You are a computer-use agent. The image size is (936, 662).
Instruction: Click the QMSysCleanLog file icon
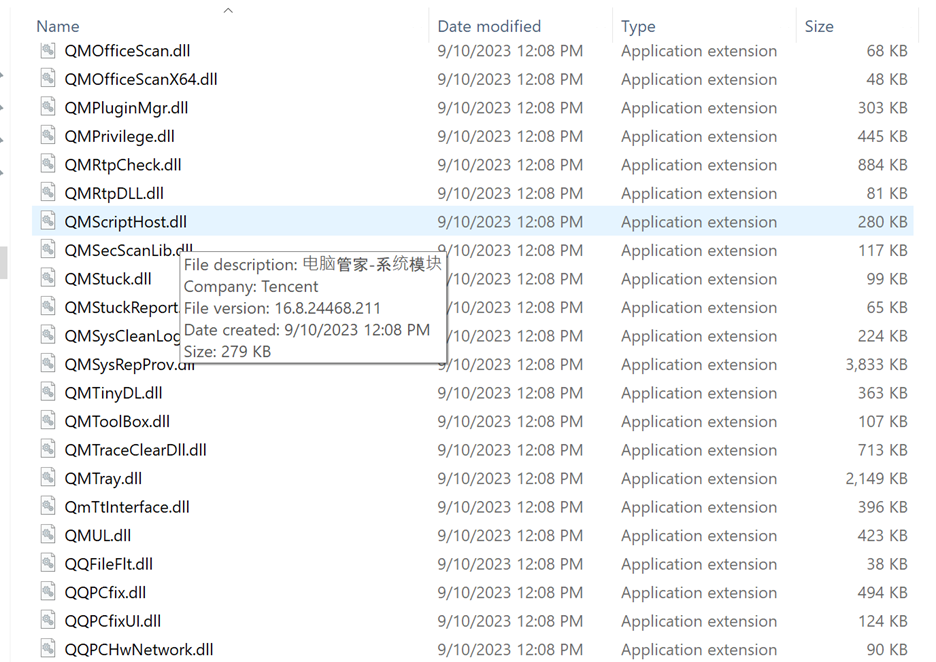coord(48,335)
